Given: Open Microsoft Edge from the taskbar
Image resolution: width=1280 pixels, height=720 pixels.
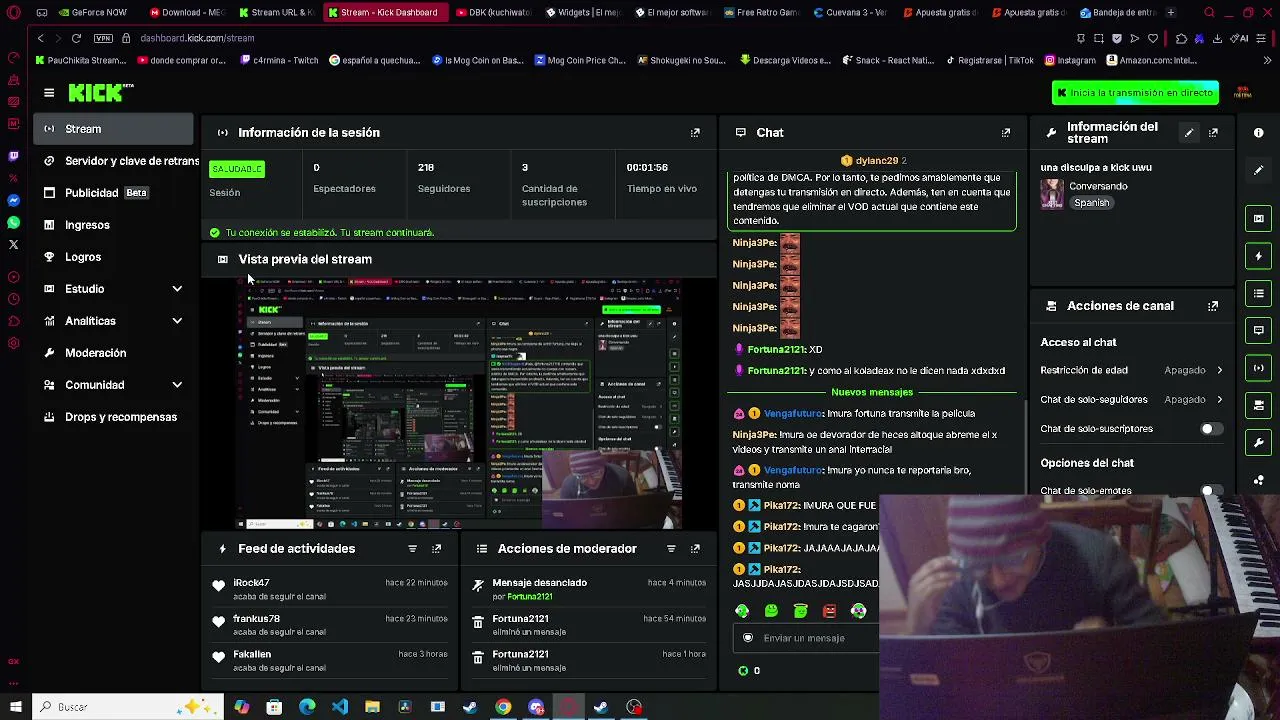Looking at the screenshot, I should (x=307, y=707).
